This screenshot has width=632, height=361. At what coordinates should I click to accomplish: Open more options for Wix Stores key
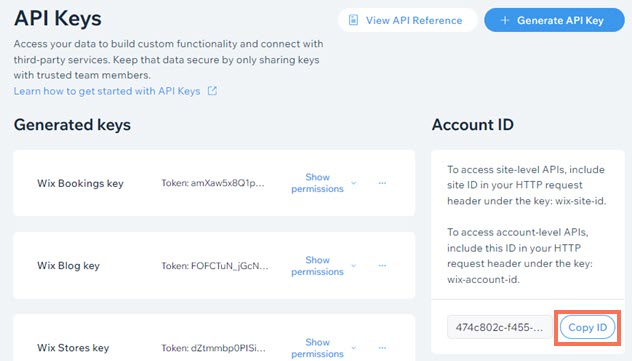coord(382,348)
